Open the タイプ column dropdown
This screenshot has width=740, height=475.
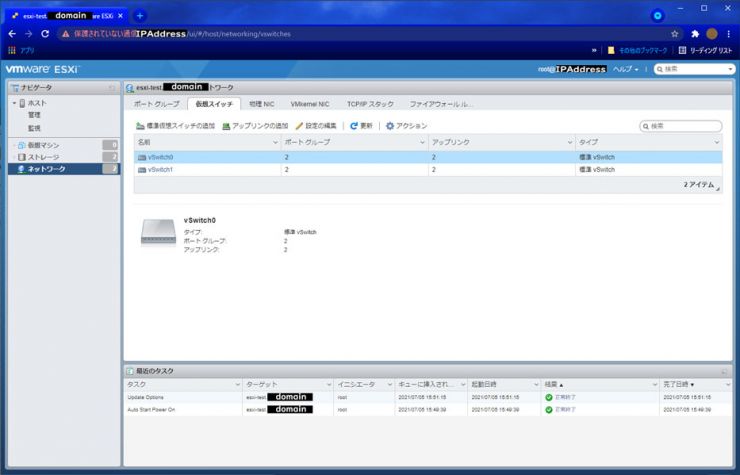[717, 143]
